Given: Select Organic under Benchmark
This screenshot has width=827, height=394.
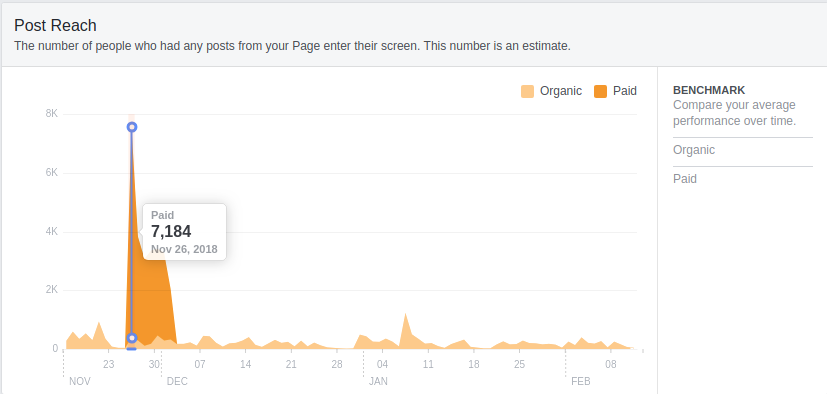Looking at the screenshot, I should [743, 150].
